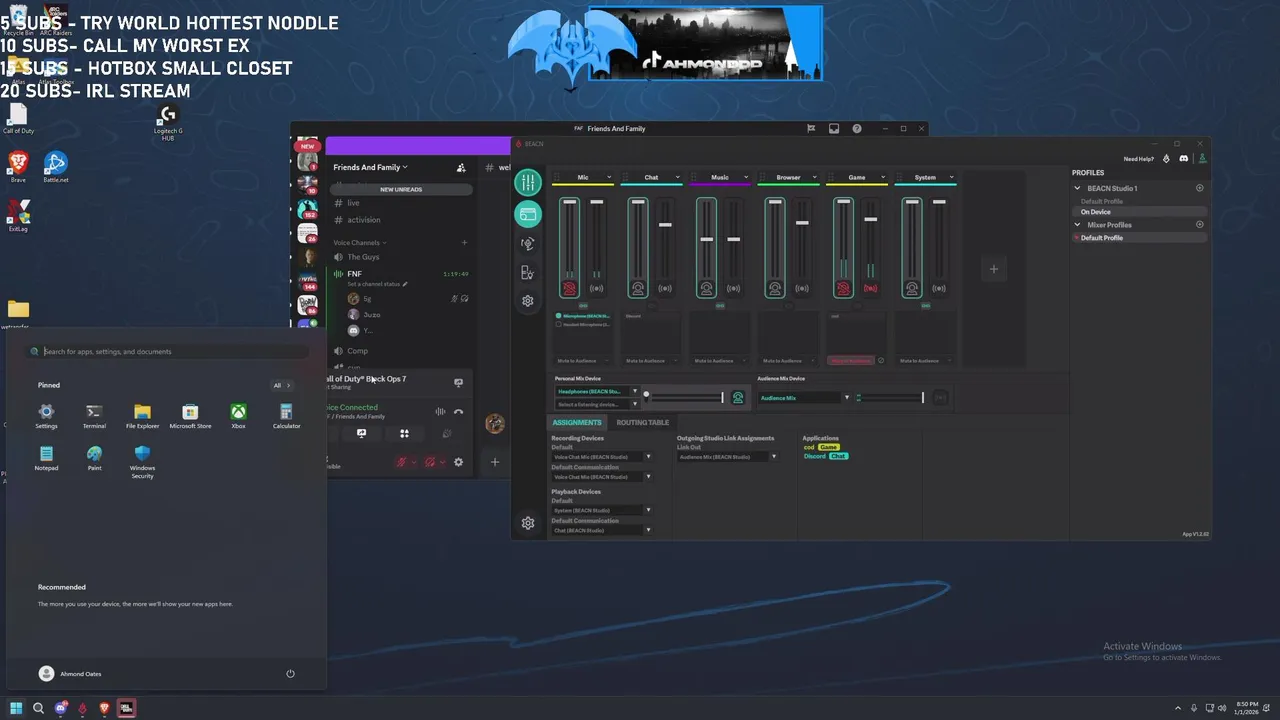Click Game's red Mute to Audience button
This screenshot has width=1280, height=720.
[851, 360]
